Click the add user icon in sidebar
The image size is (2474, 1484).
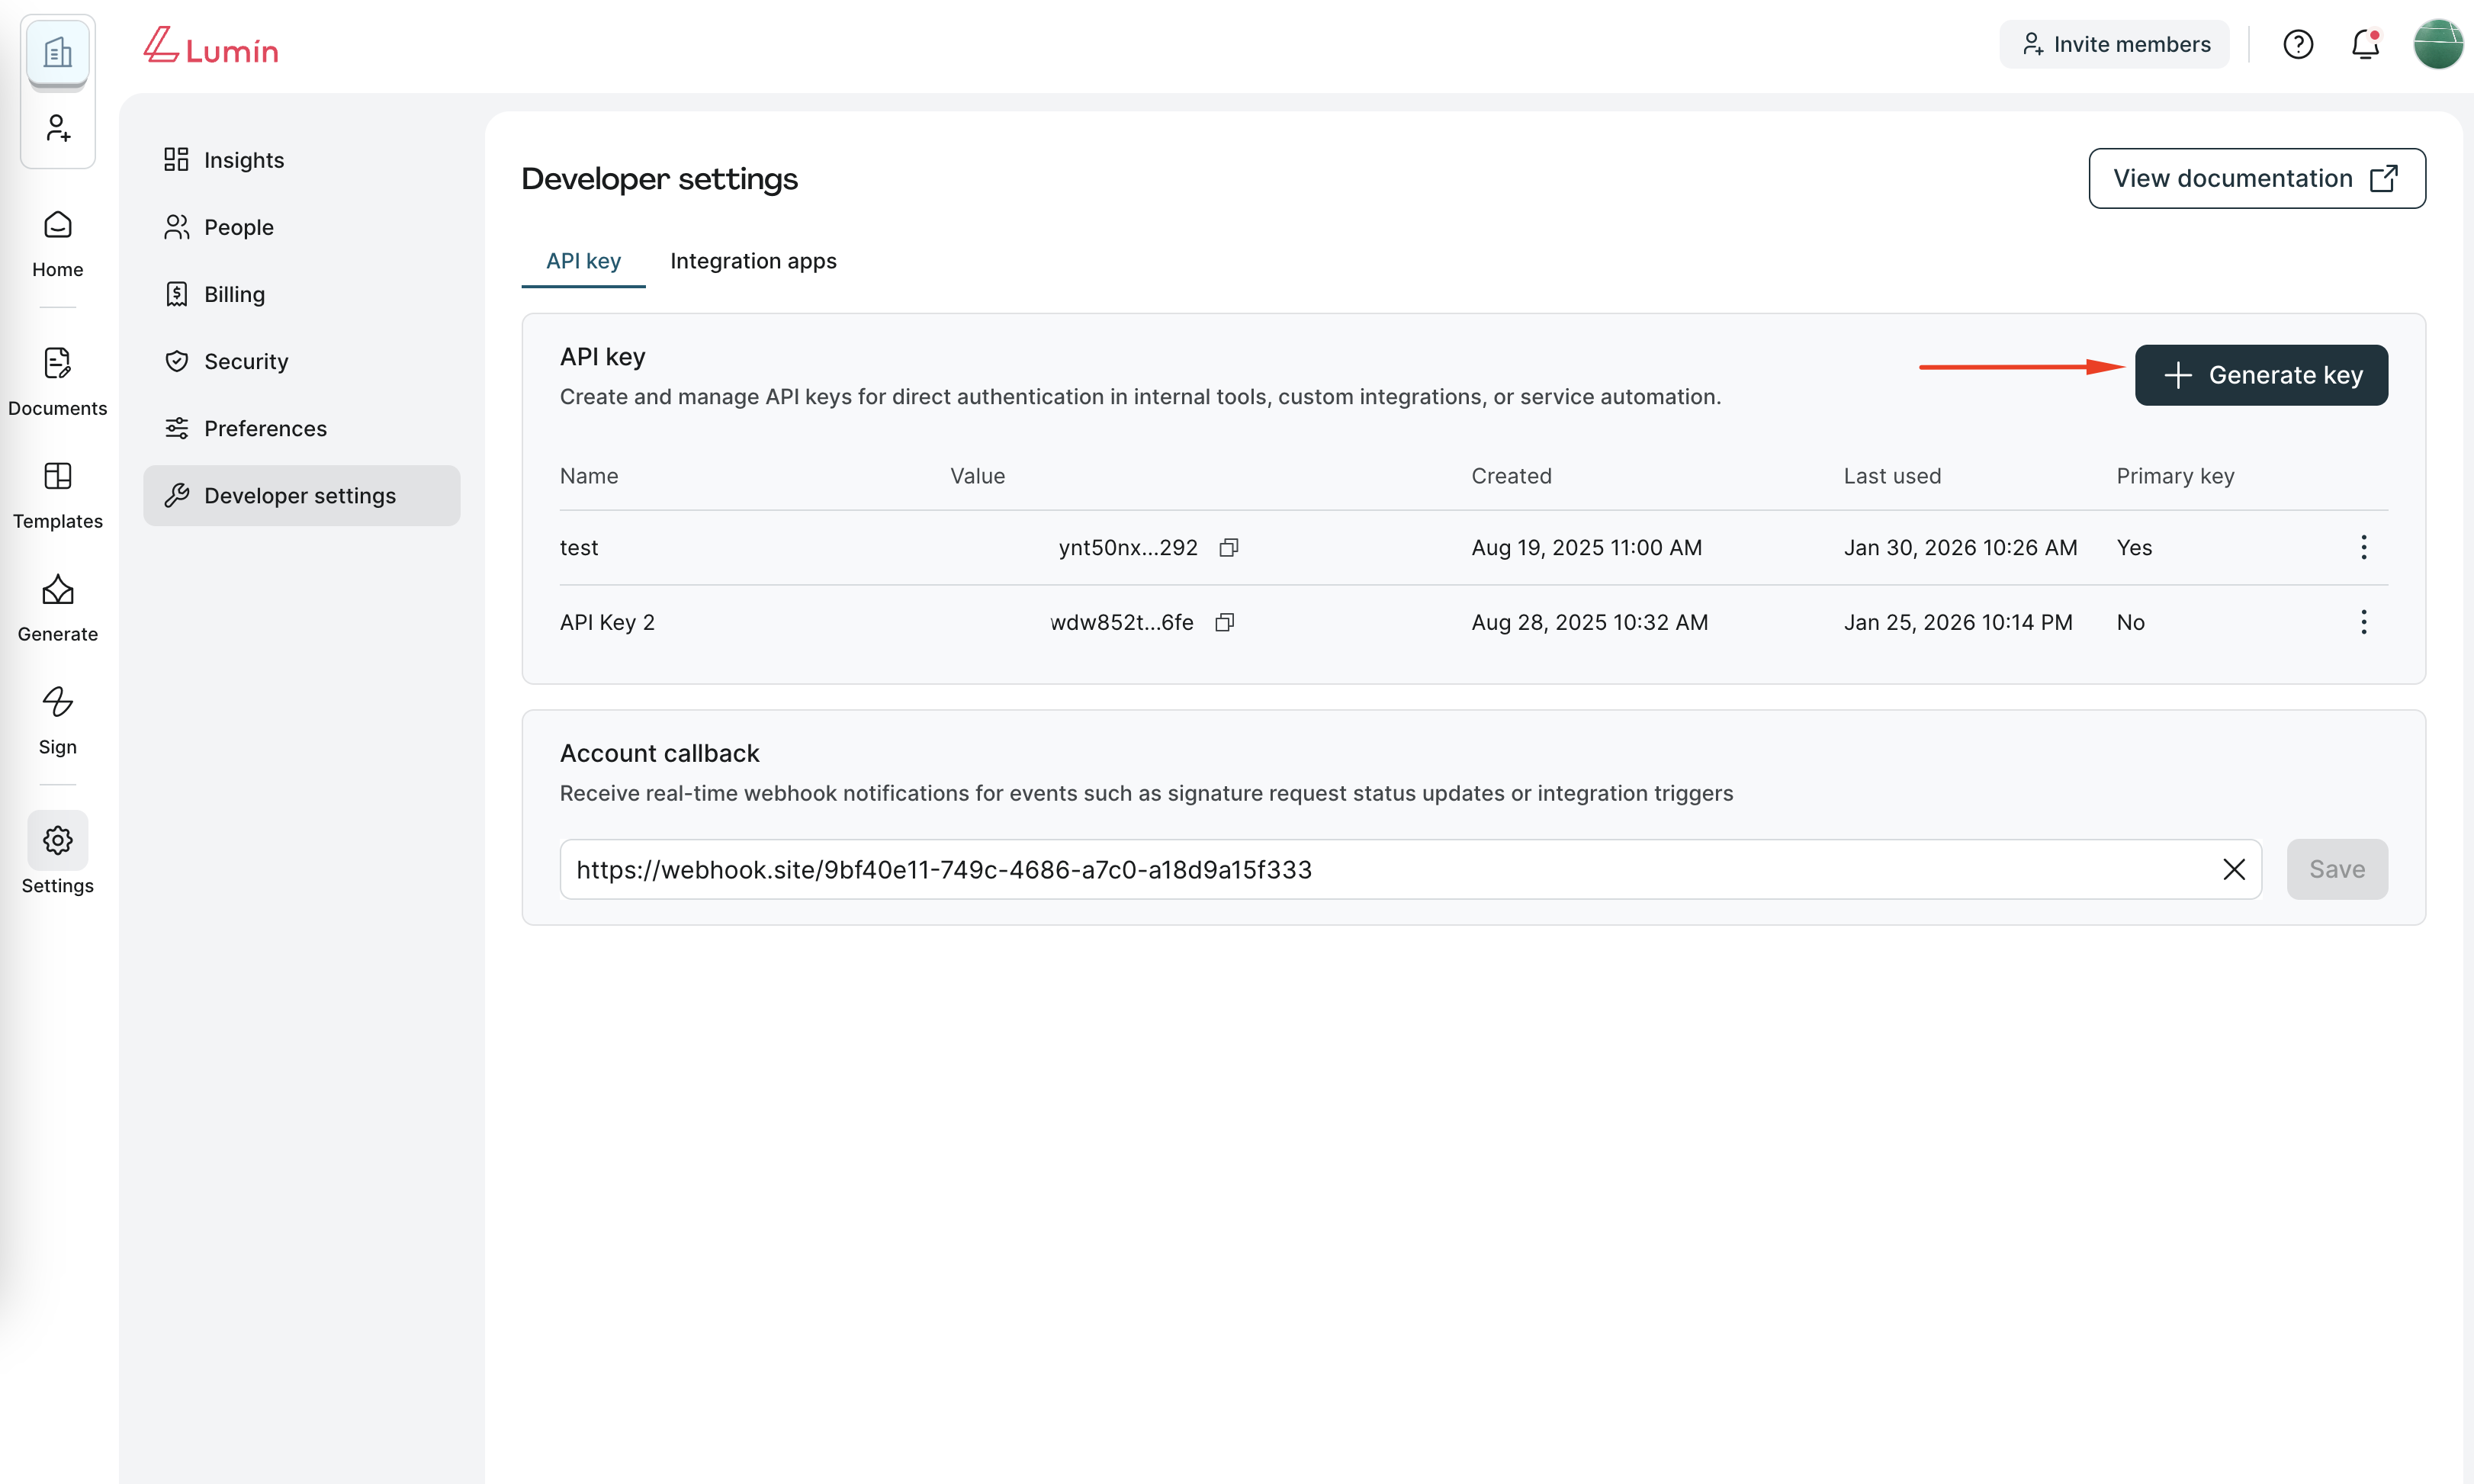click(58, 128)
